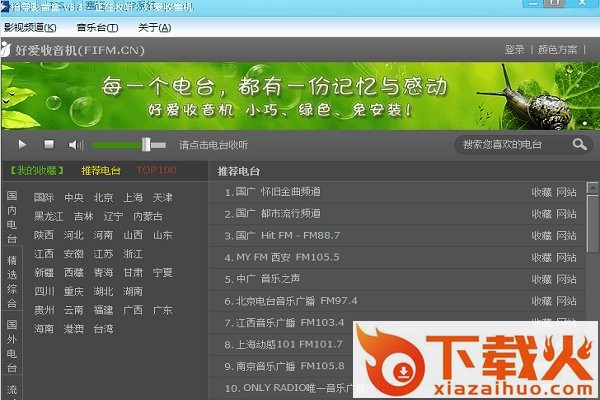Select the 精选综合 vertical category
The image size is (600, 400).
[12, 282]
